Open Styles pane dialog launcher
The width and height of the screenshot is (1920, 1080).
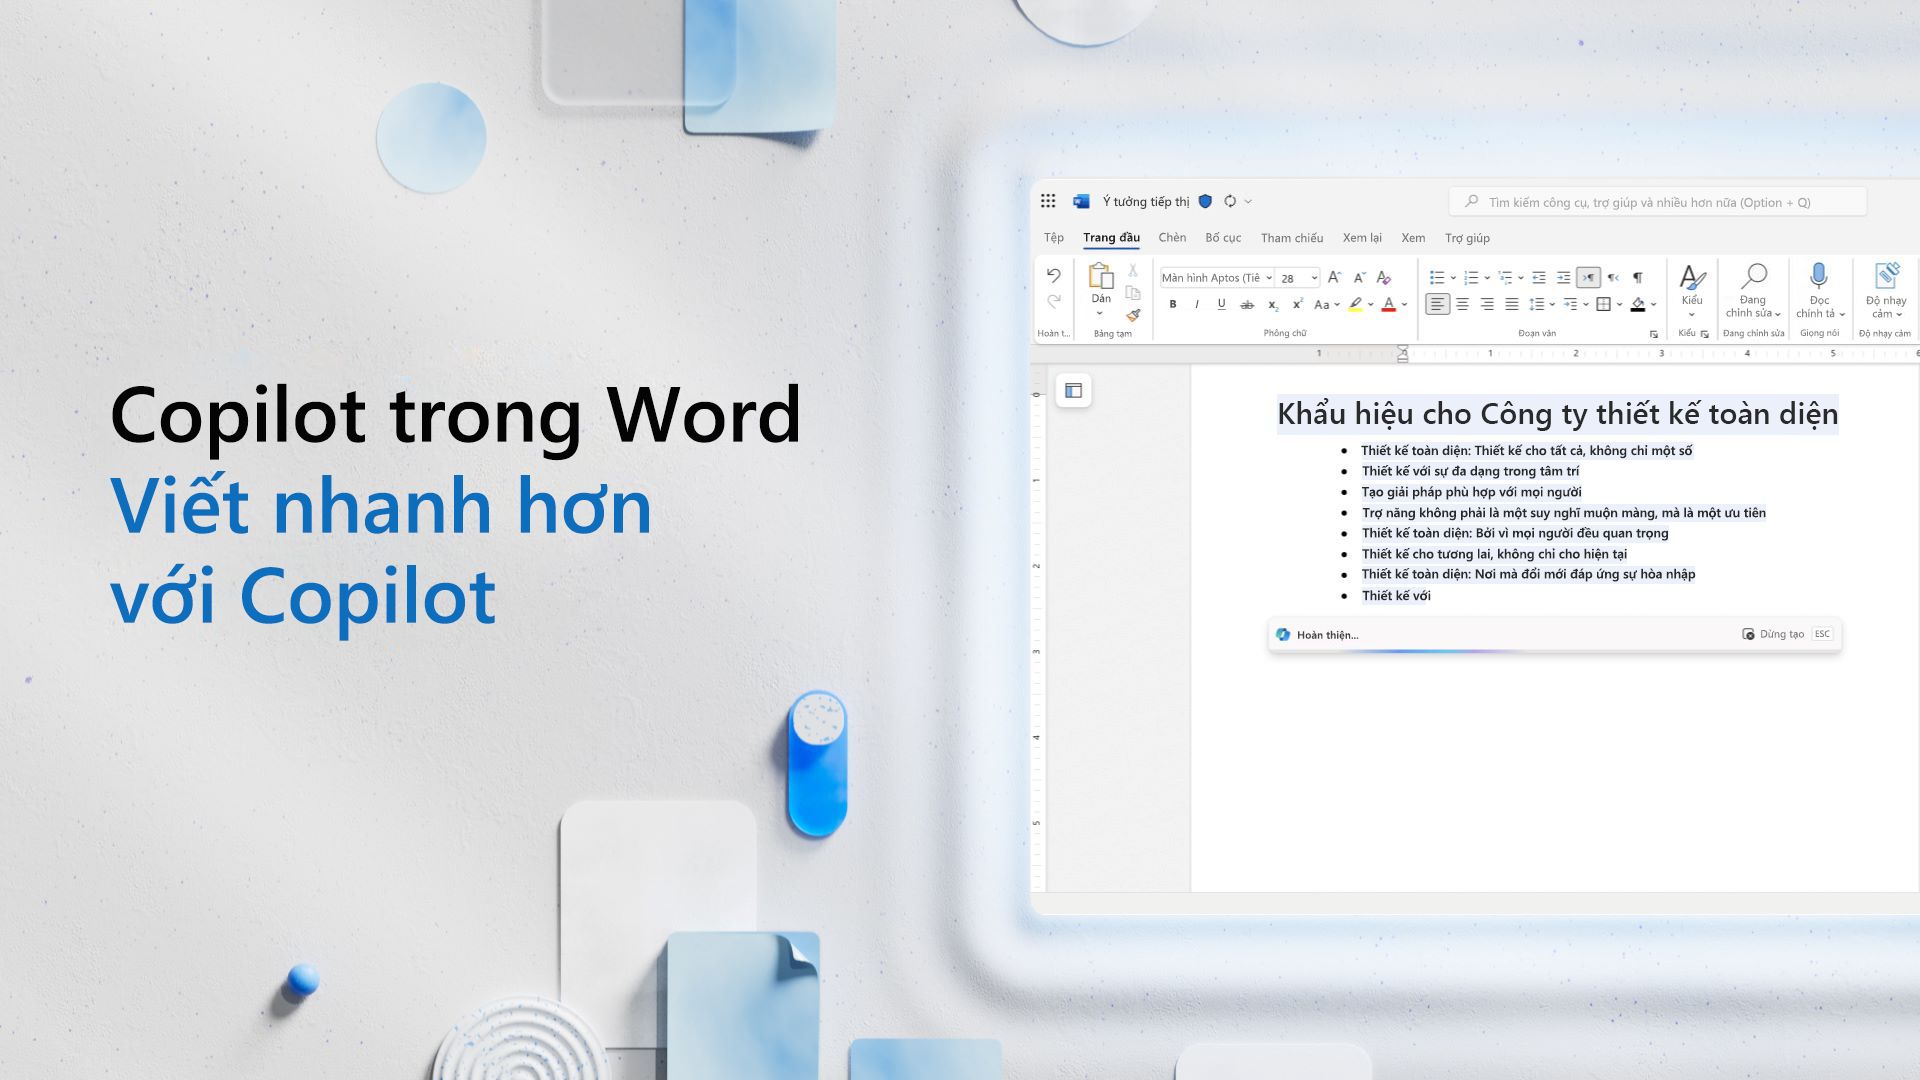1705,334
